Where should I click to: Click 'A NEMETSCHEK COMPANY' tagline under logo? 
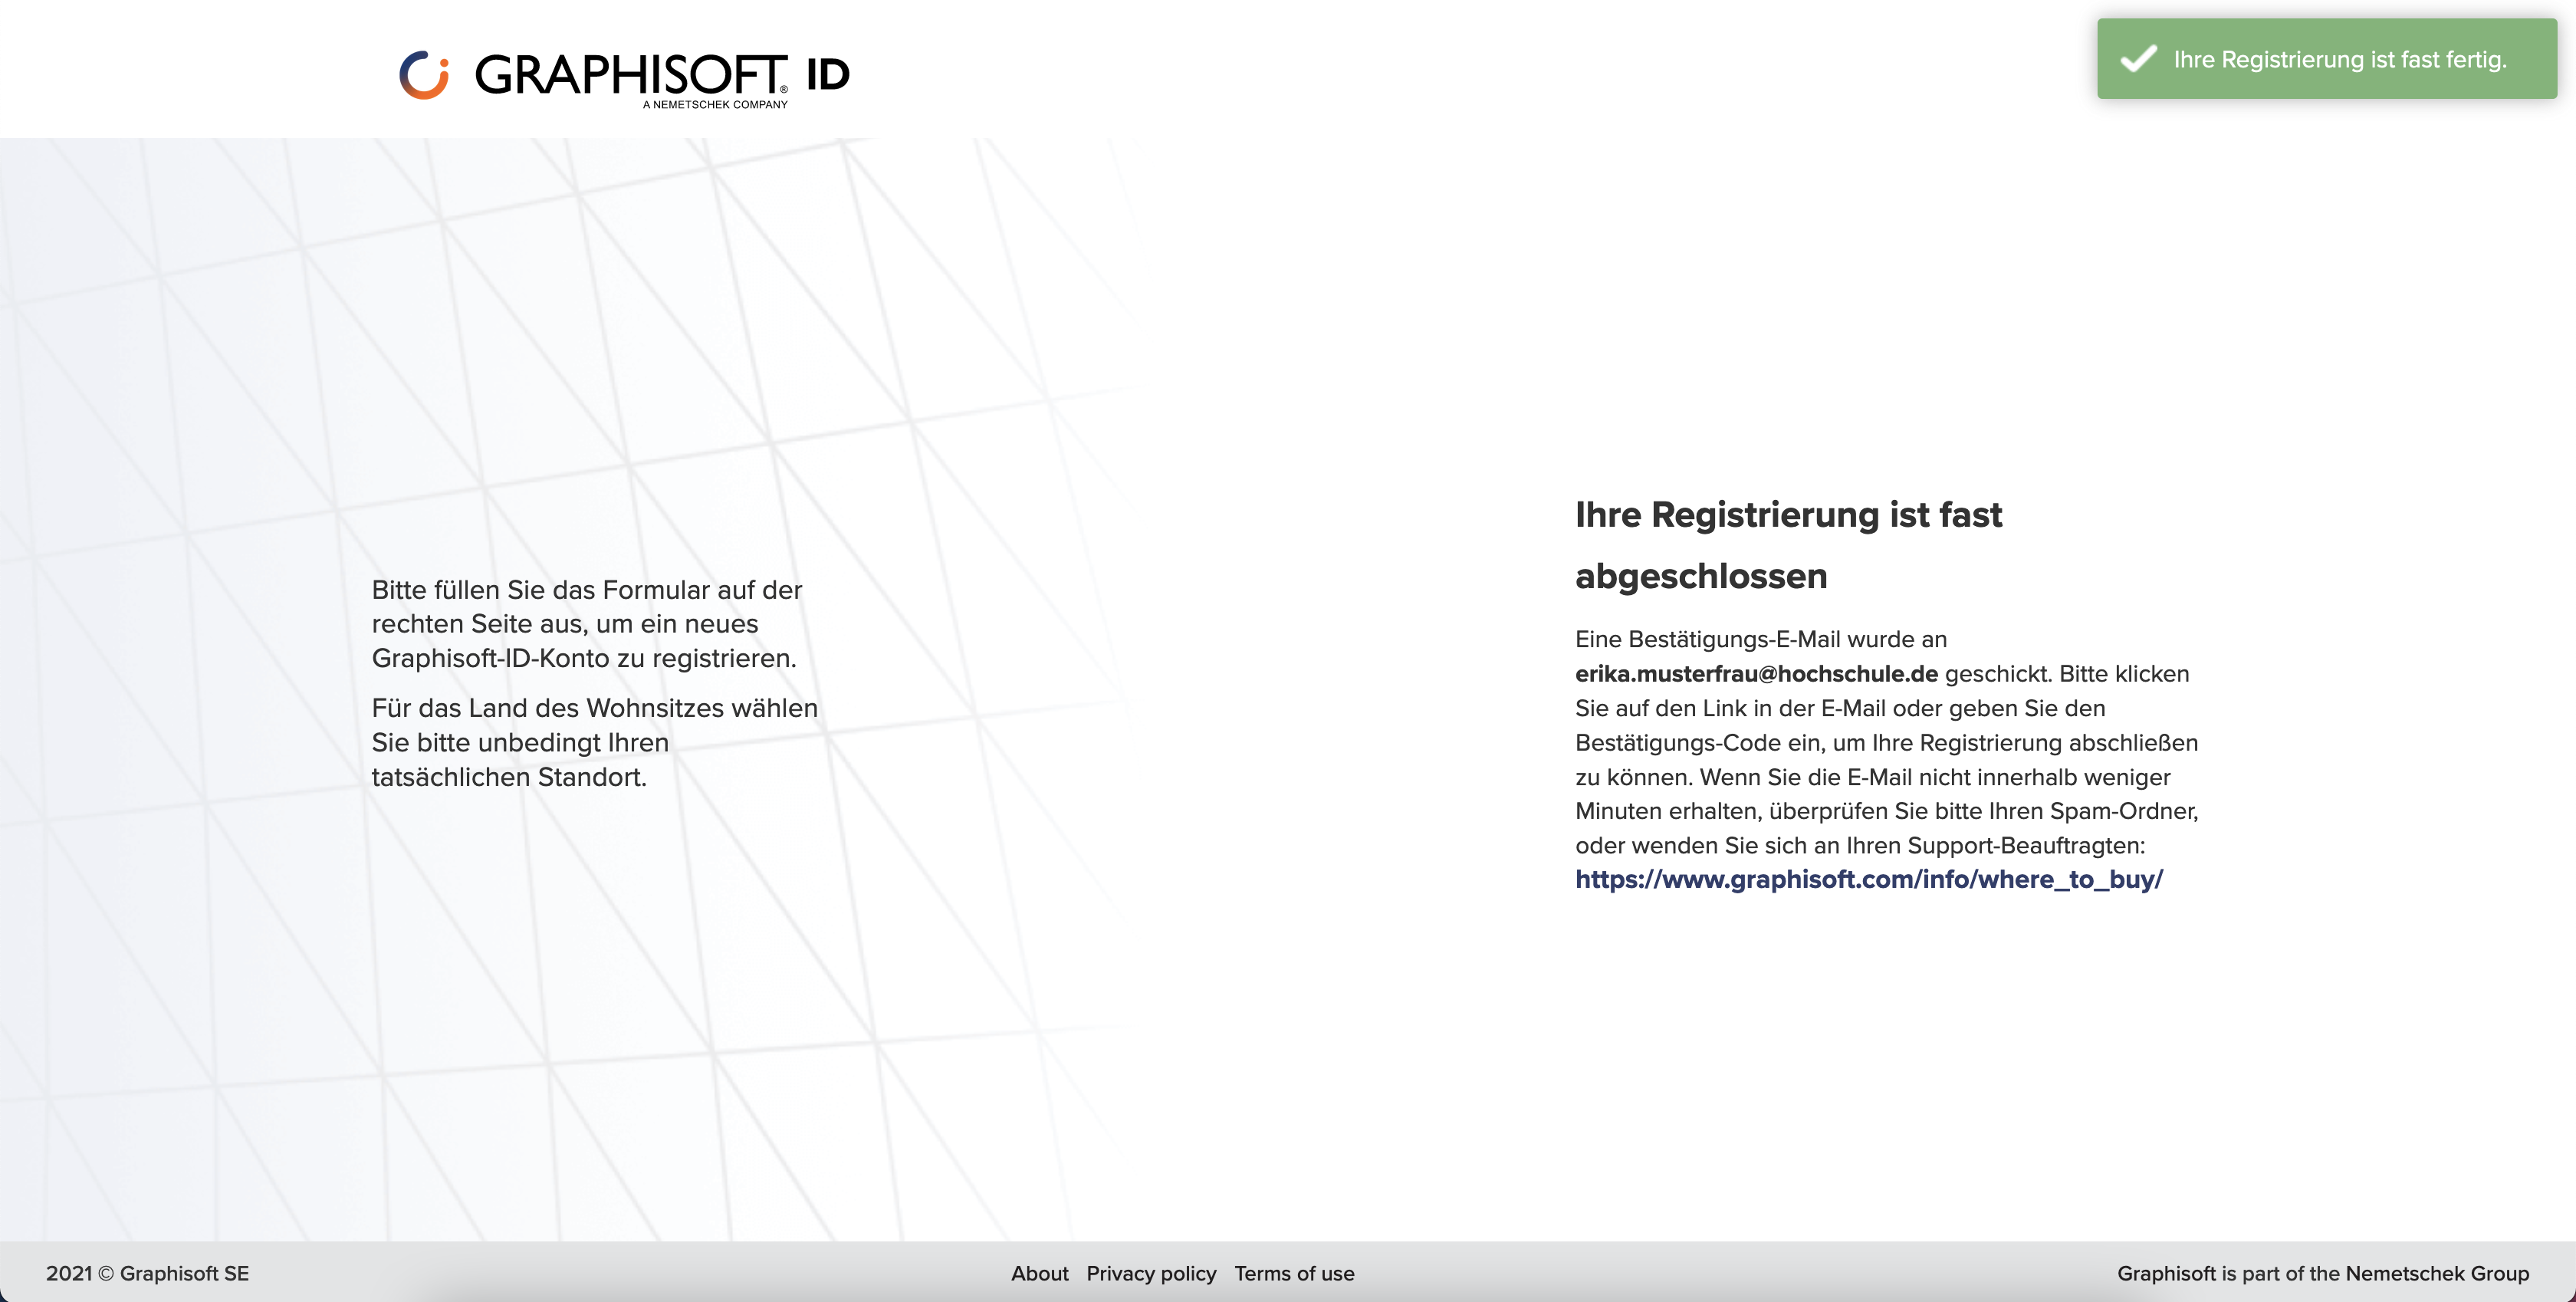(715, 104)
